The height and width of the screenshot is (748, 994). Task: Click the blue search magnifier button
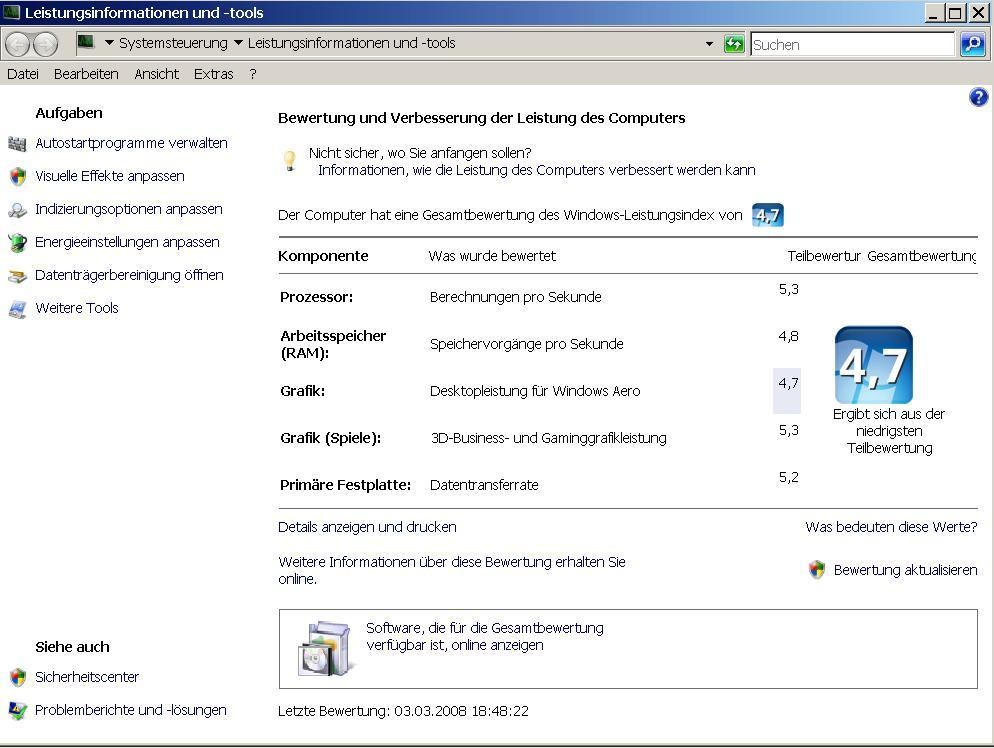coord(973,44)
